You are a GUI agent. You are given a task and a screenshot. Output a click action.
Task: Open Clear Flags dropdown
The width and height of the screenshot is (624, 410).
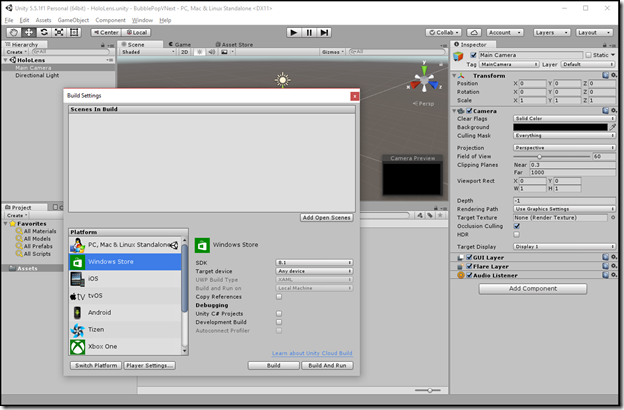(x=564, y=119)
